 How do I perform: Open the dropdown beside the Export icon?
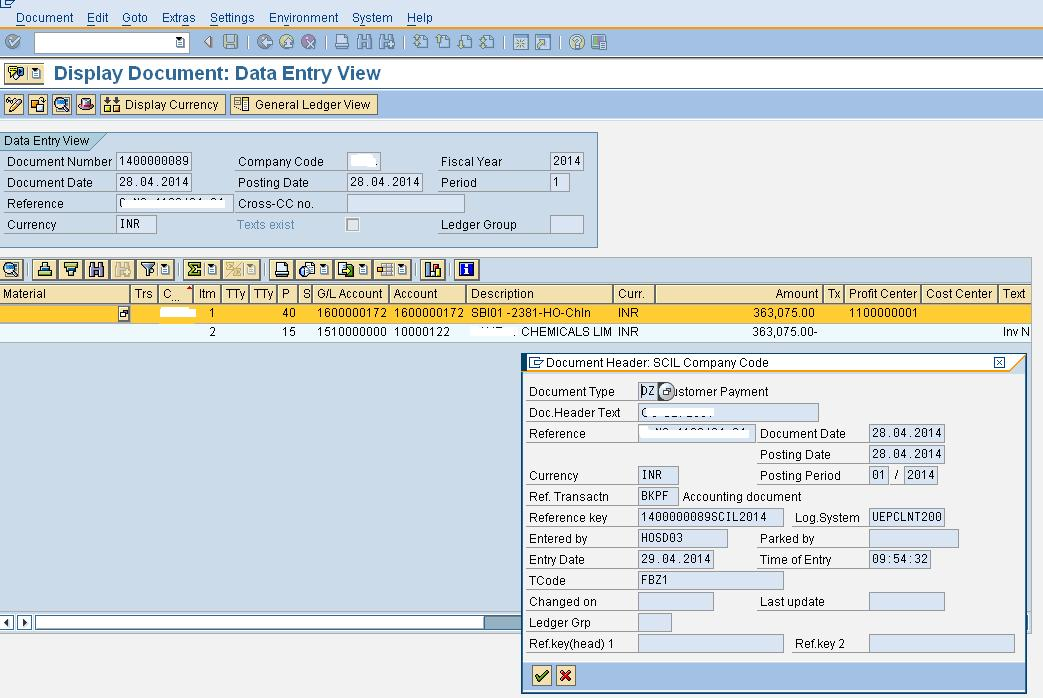click(x=365, y=269)
